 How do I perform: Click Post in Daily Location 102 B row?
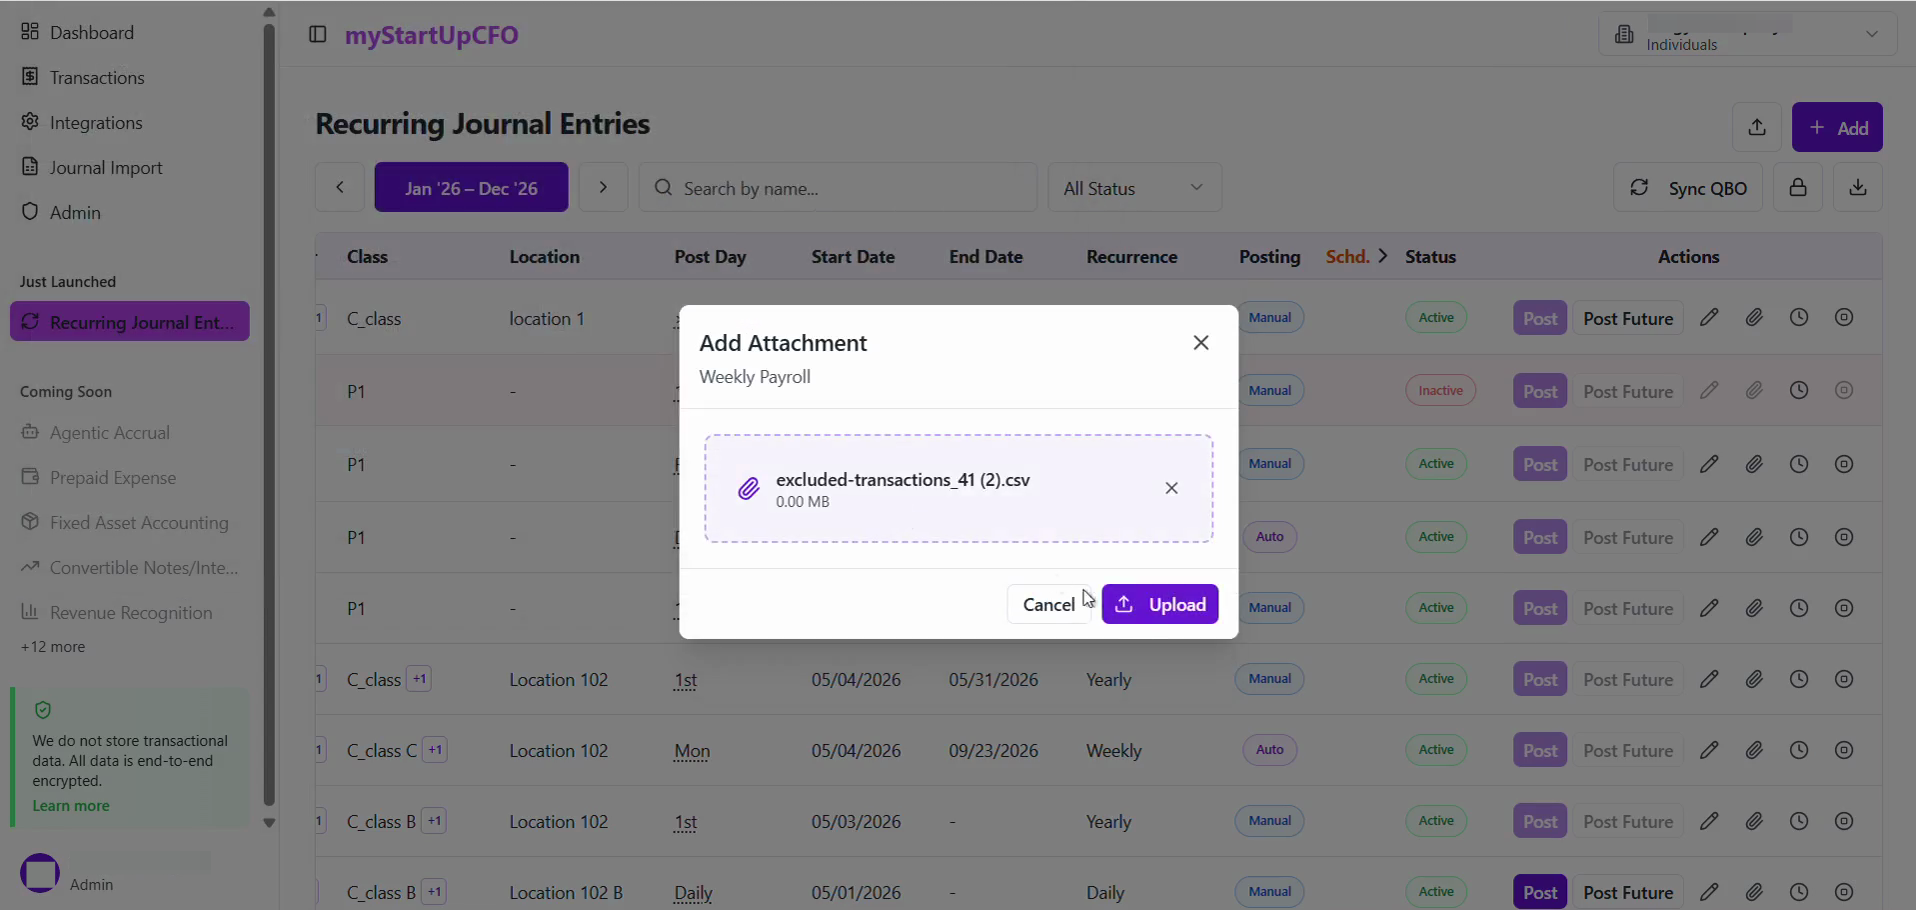tap(1540, 892)
